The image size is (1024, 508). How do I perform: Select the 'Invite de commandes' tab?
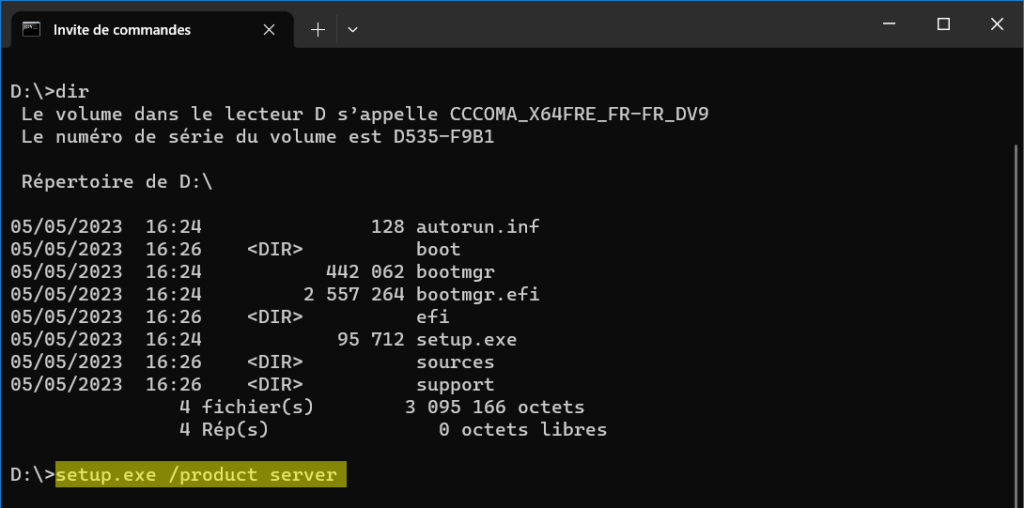coord(122,30)
